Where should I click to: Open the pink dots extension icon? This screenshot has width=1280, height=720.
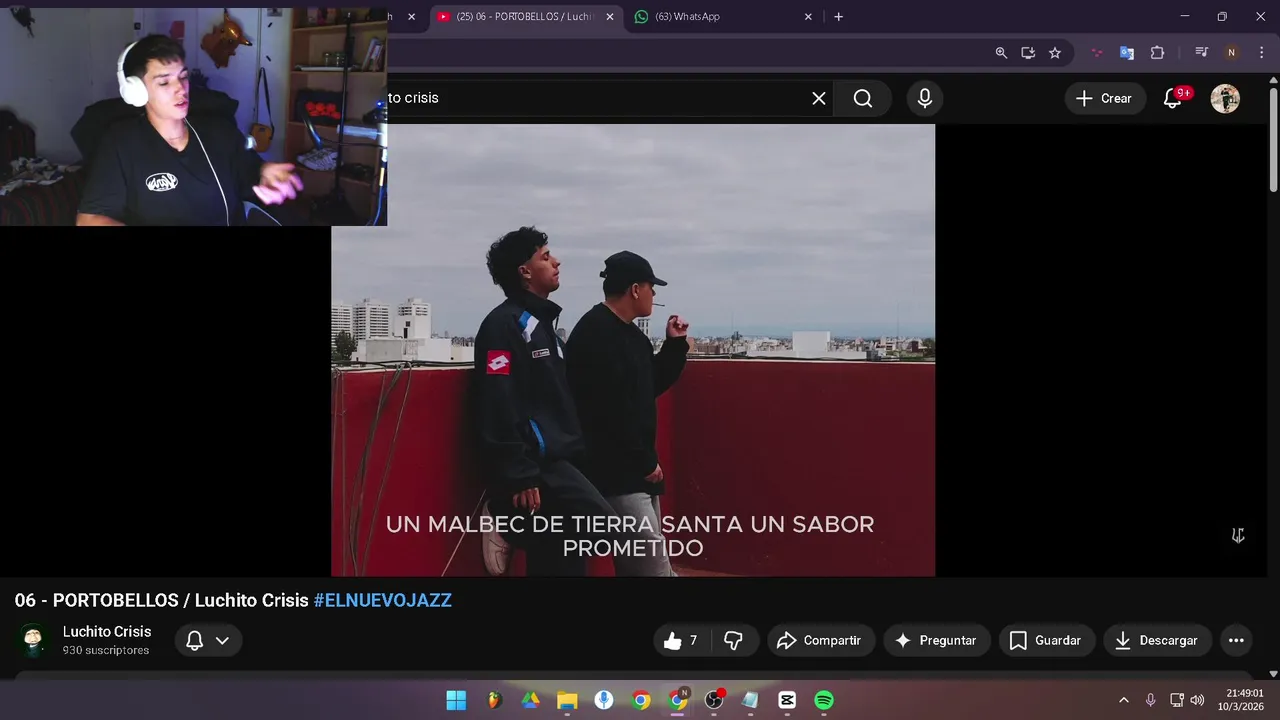tap(1097, 53)
